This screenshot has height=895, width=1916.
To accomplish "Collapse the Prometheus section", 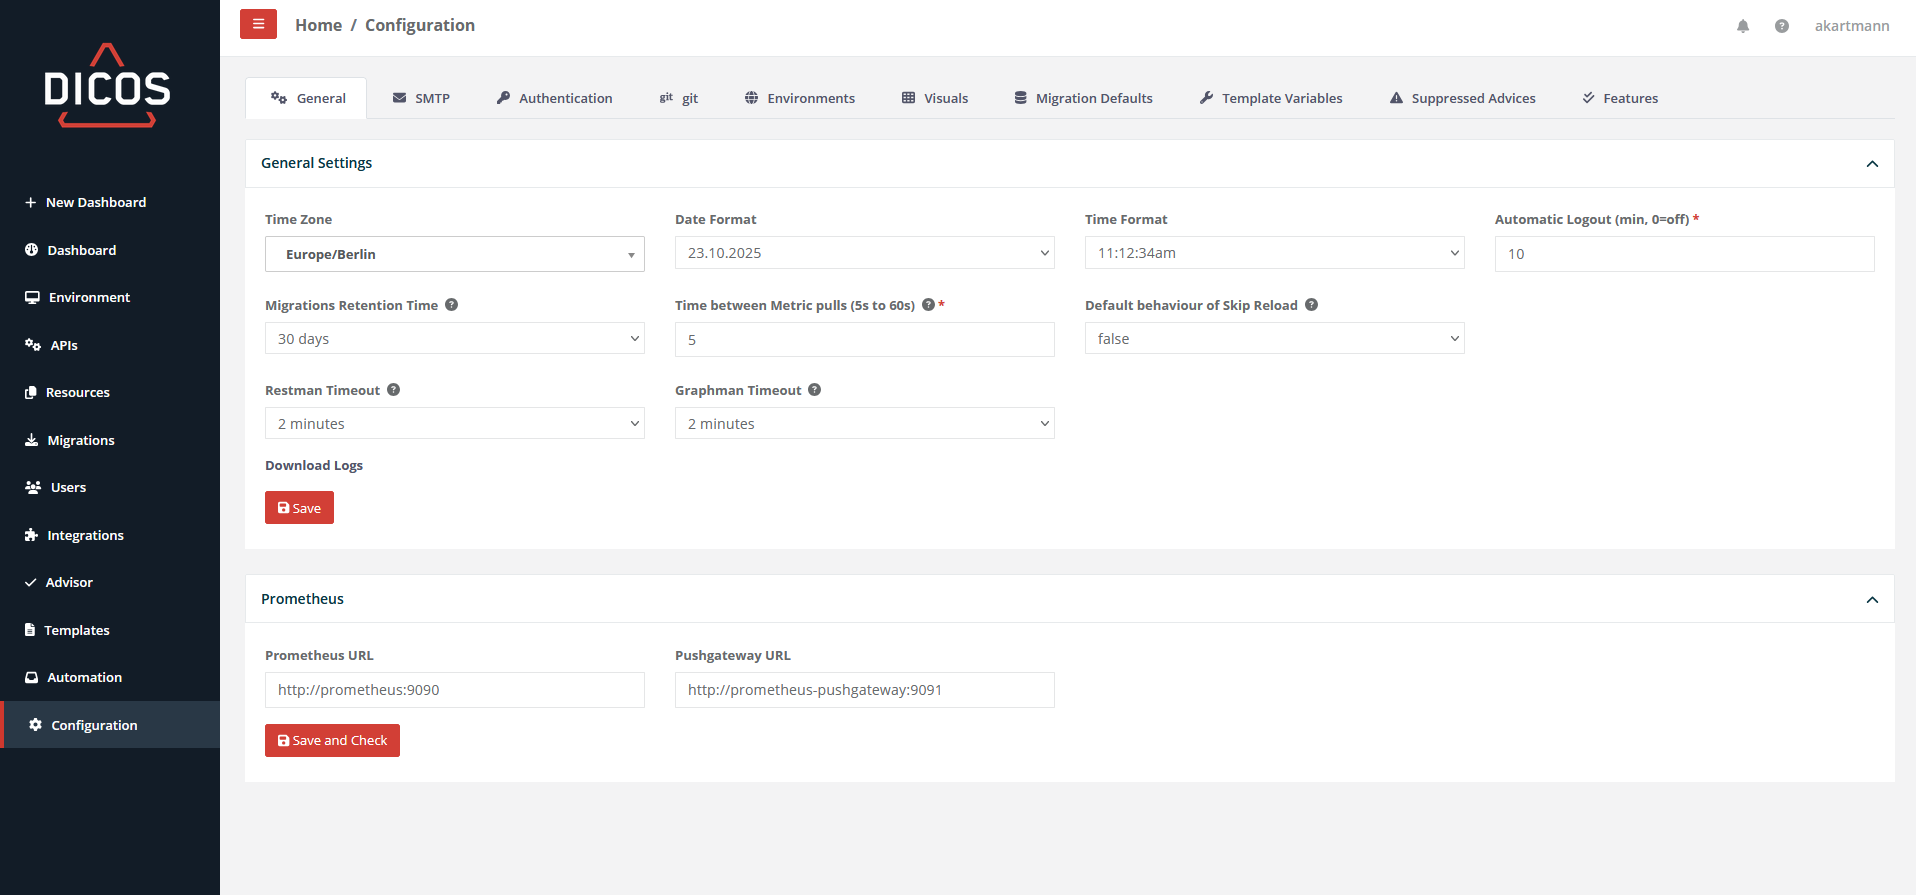I will point(1872,600).
